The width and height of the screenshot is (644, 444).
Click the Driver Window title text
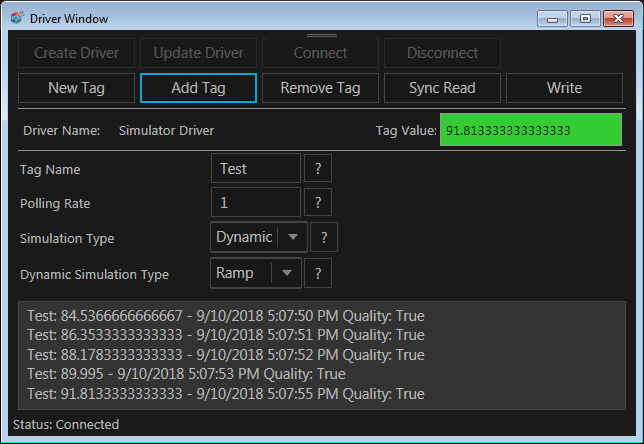pos(69,19)
